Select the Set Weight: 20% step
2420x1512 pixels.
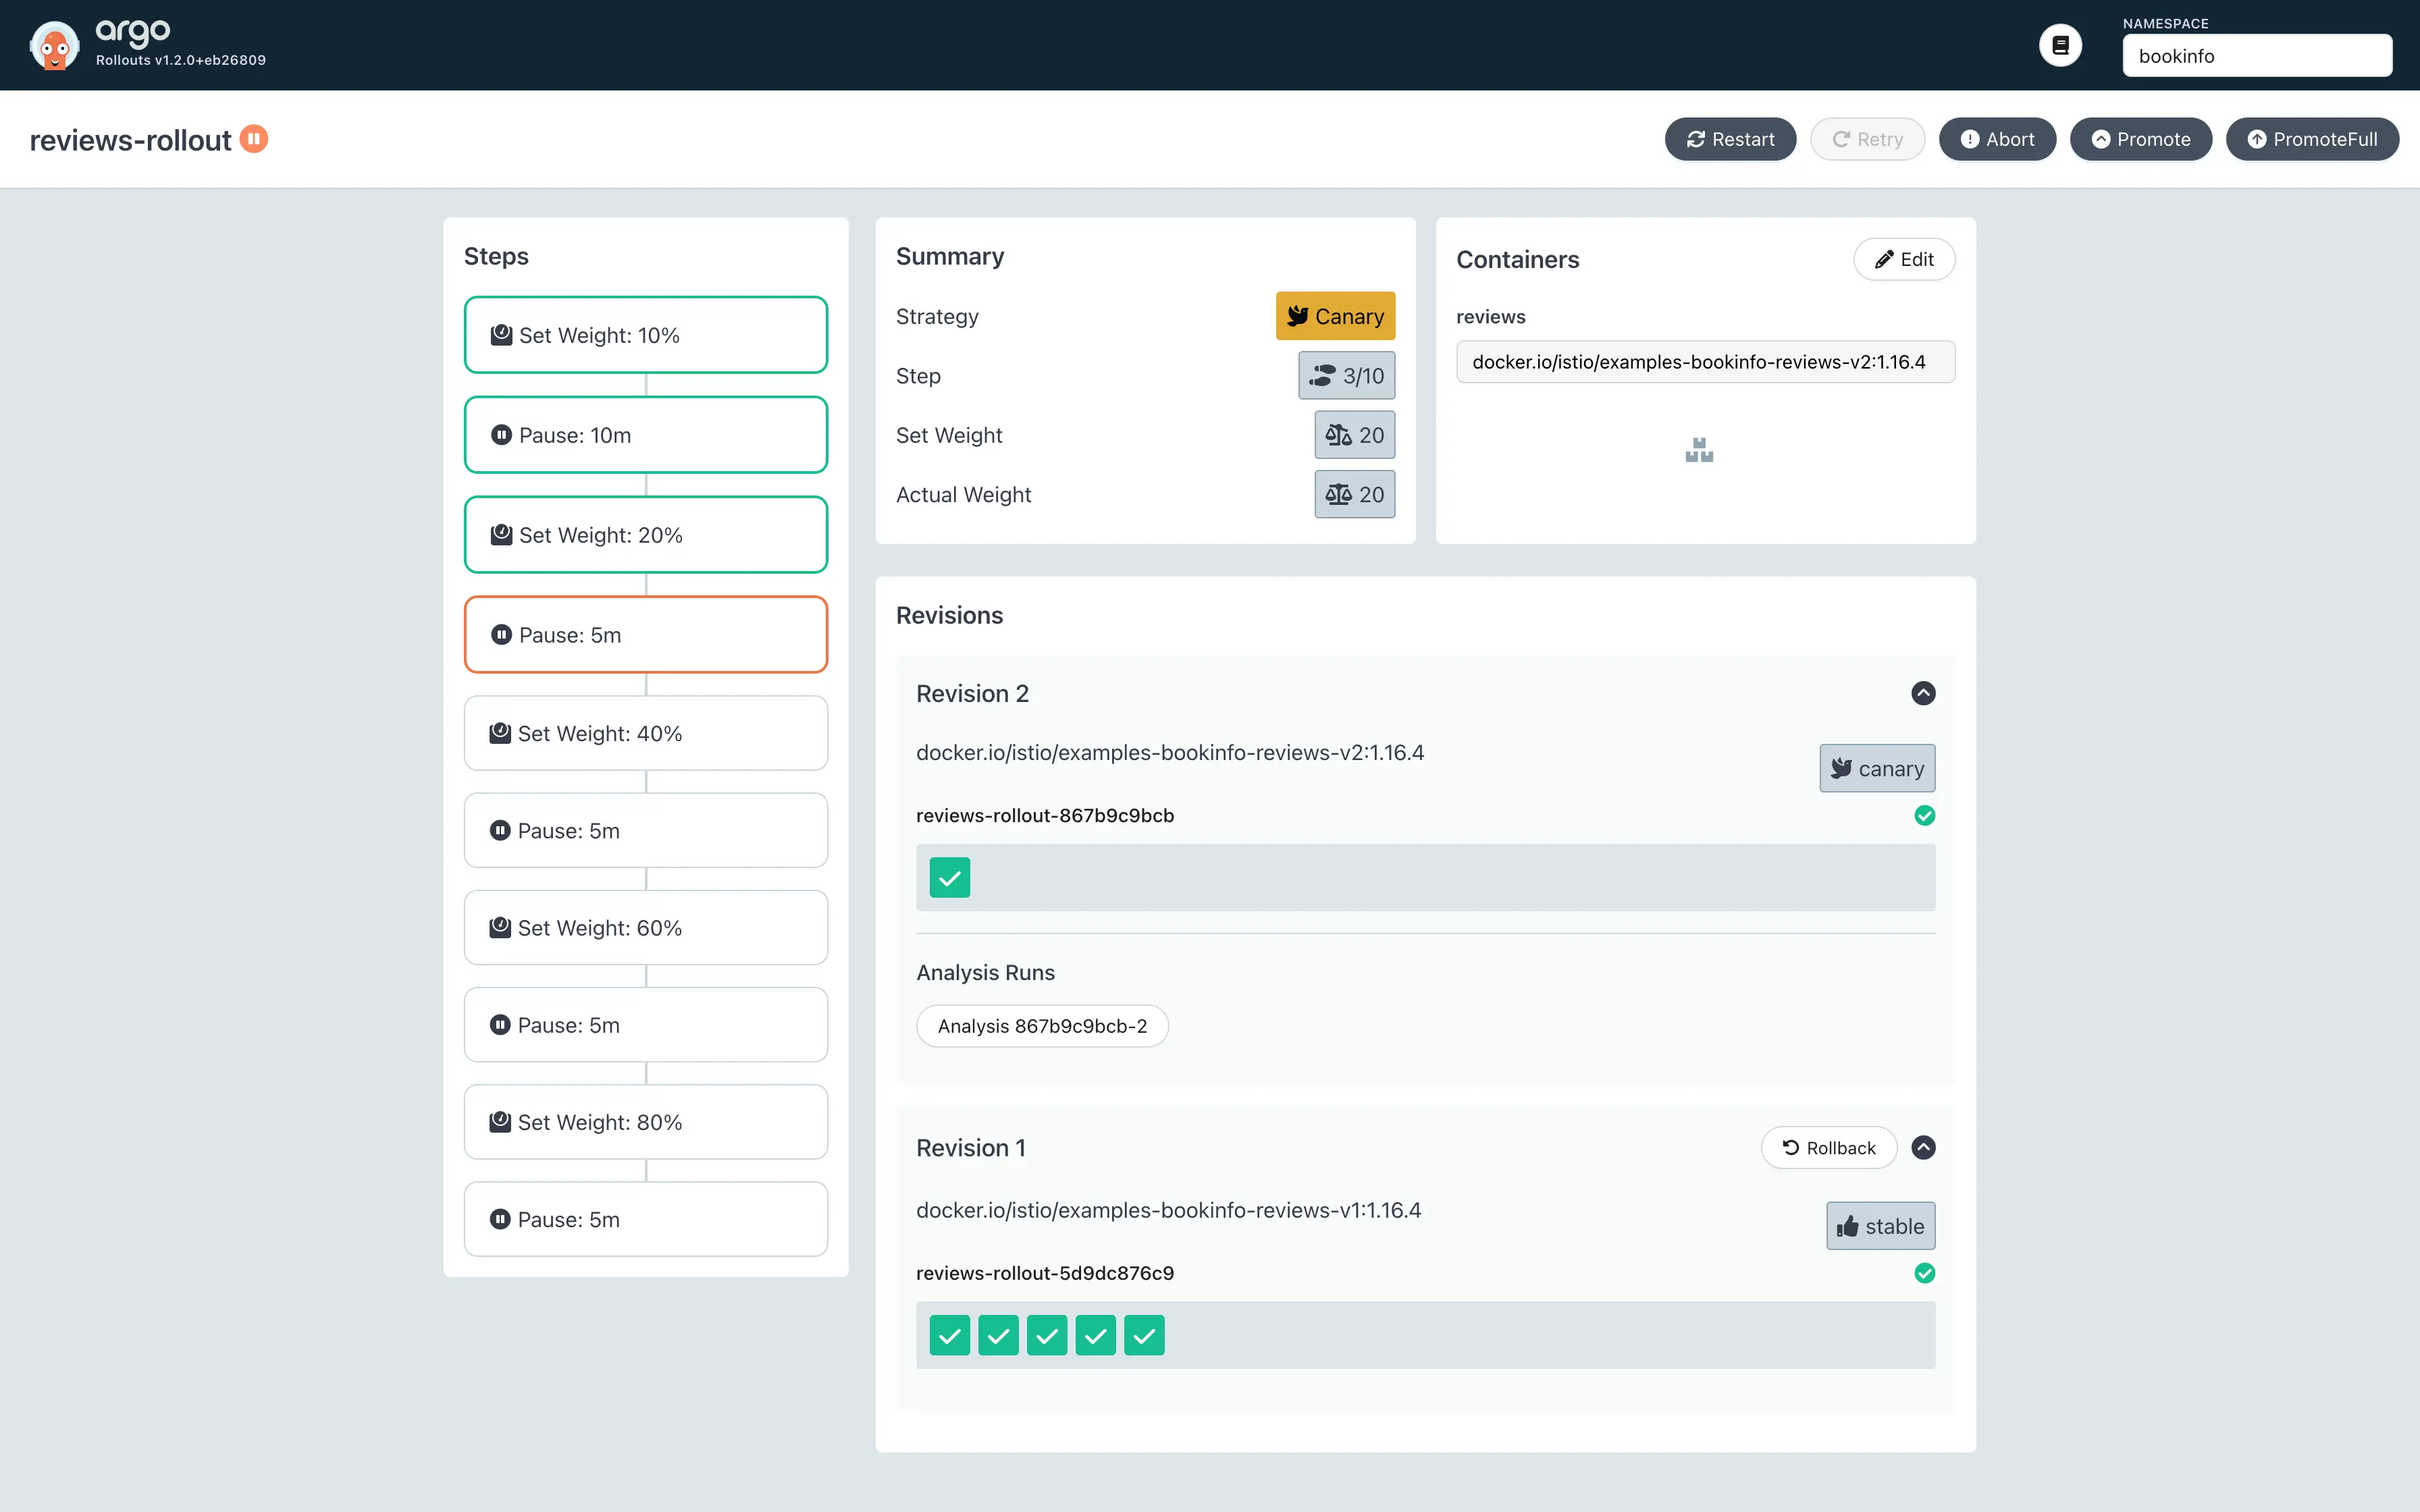646,535
